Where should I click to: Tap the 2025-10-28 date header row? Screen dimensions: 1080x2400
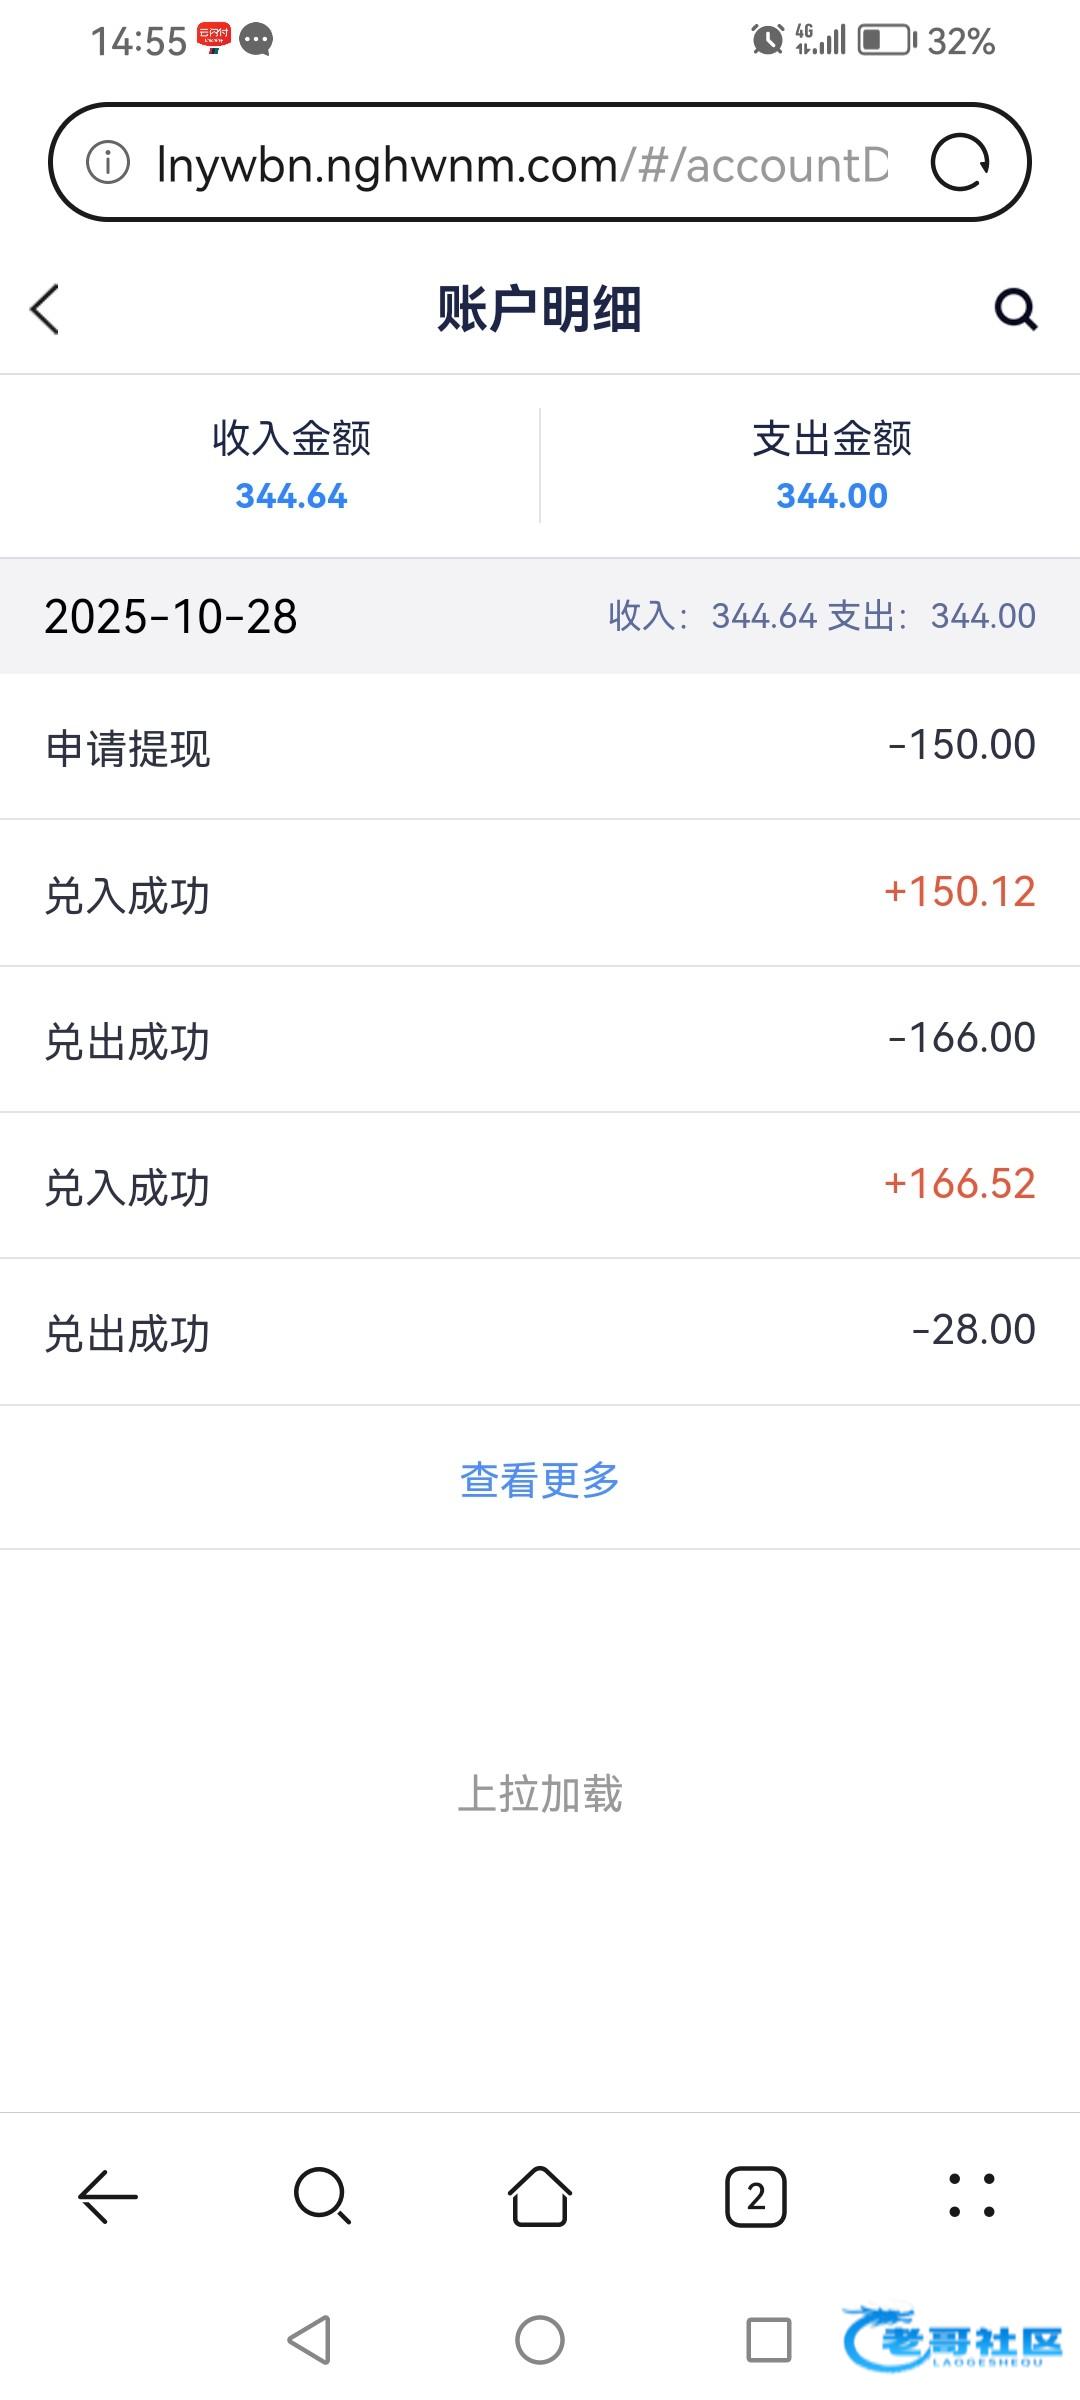[540, 616]
